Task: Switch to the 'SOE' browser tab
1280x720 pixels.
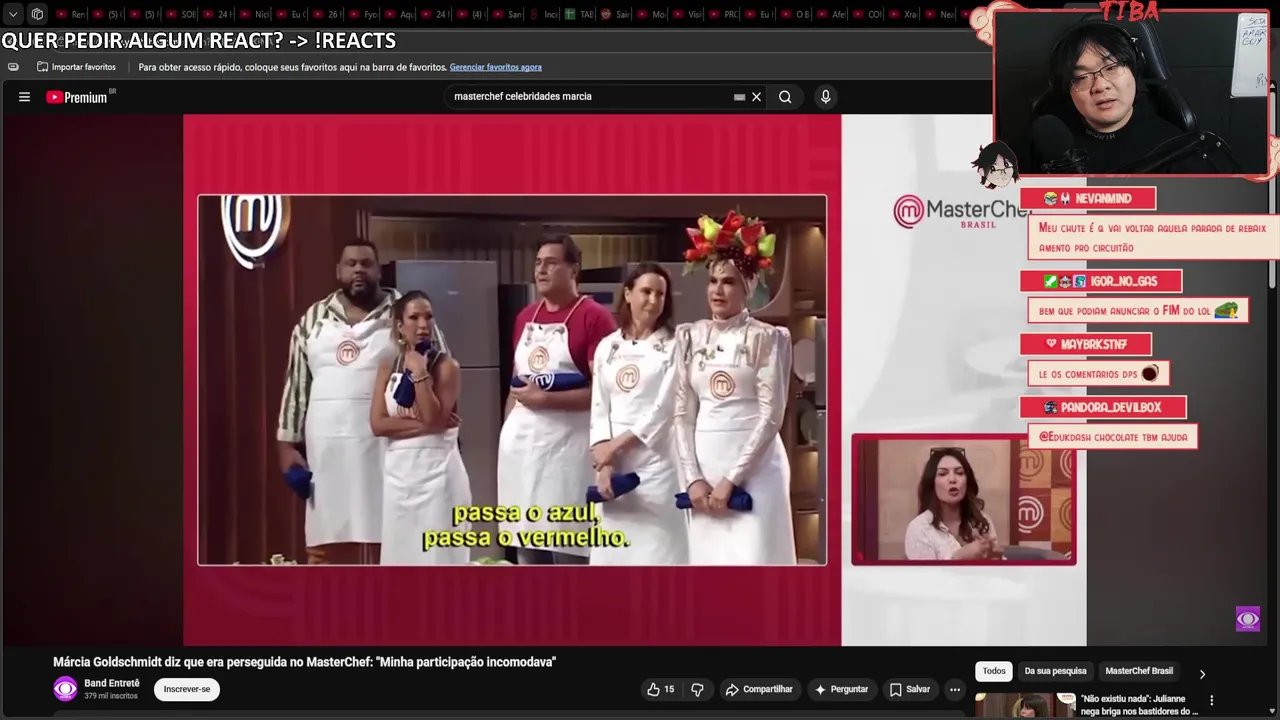Action: tap(180, 14)
